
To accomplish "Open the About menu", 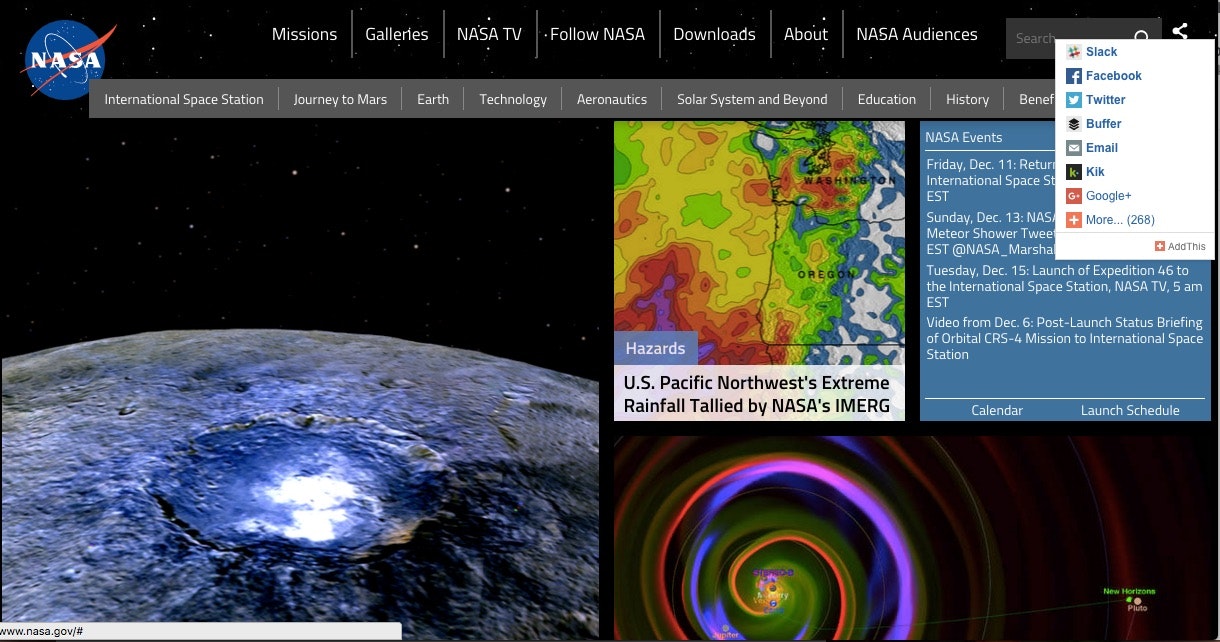I will click(x=805, y=34).
